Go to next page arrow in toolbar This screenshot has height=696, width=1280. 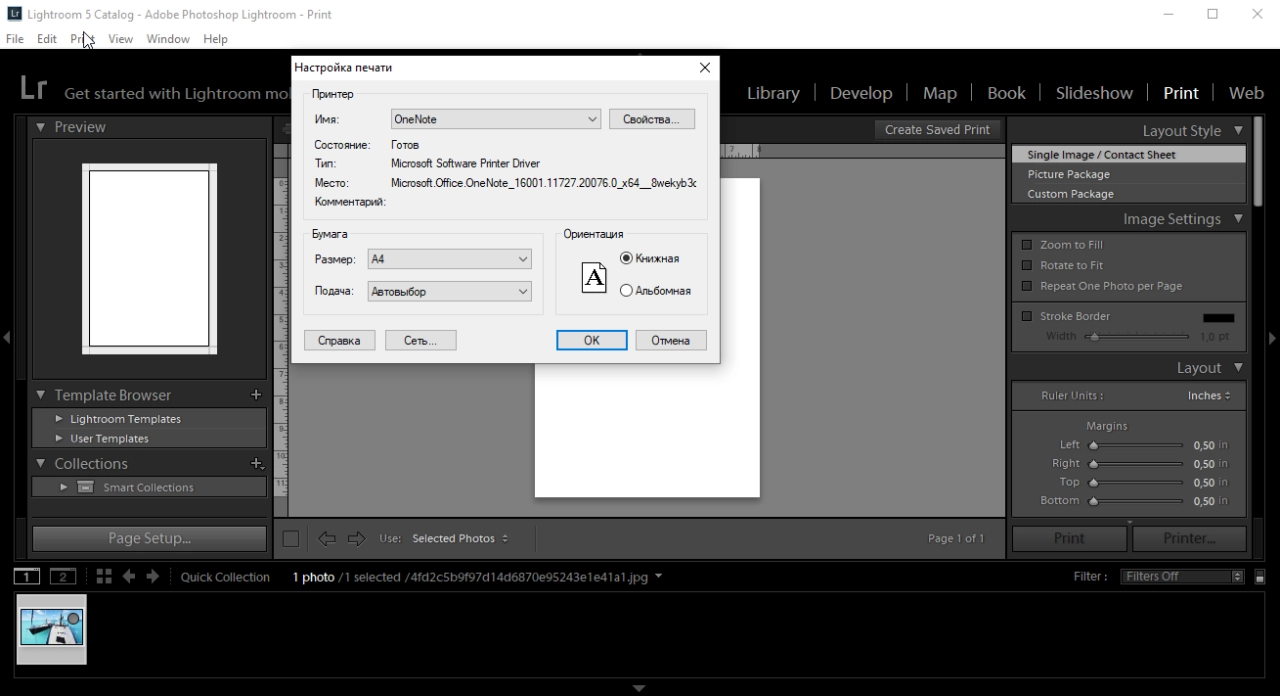click(356, 539)
